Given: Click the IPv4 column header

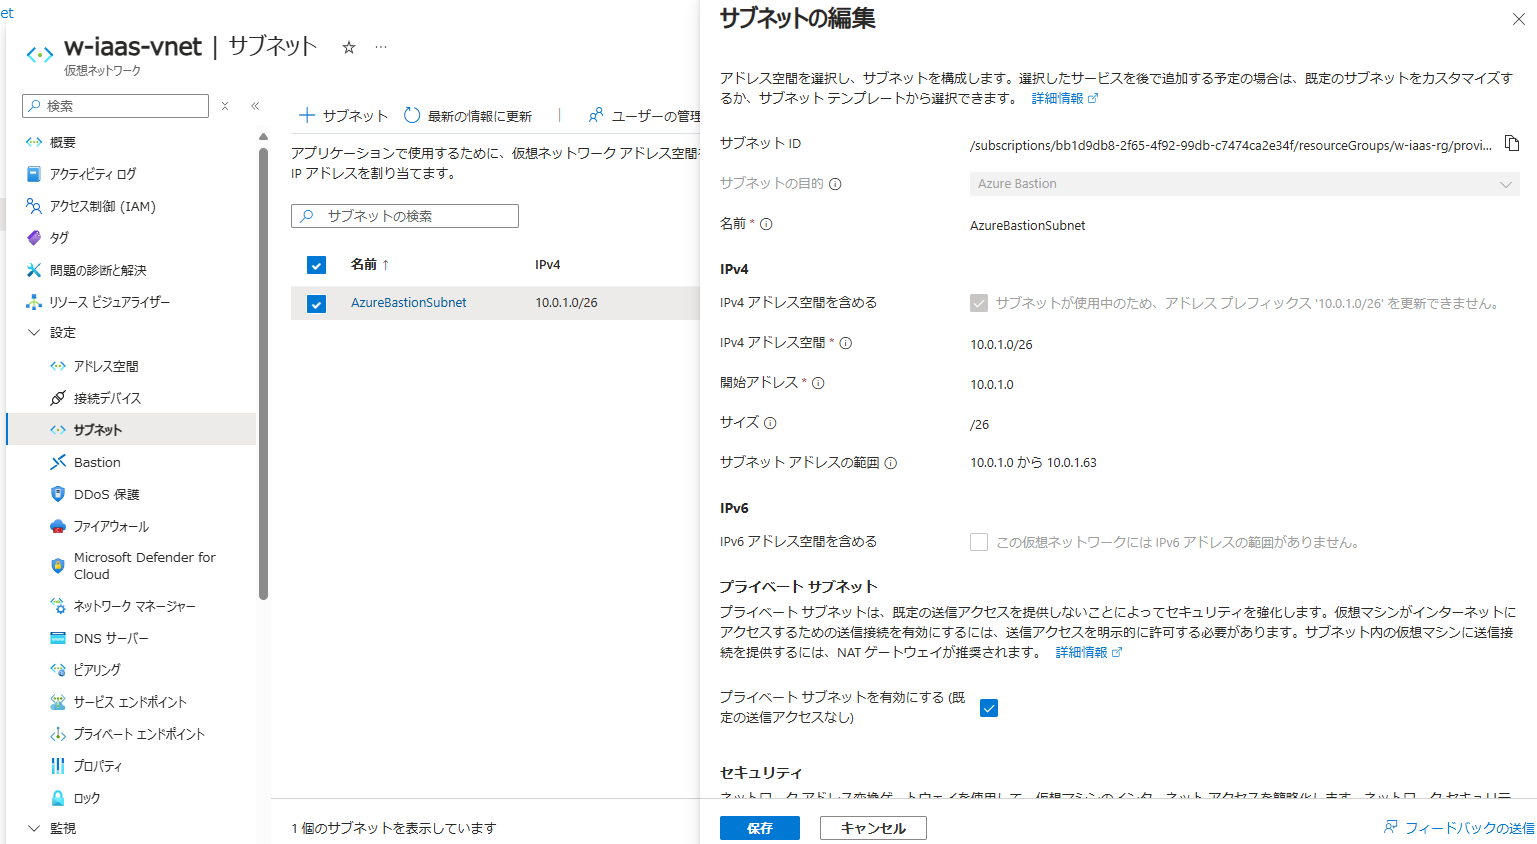Looking at the screenshot, I should [x=547, y=265].
